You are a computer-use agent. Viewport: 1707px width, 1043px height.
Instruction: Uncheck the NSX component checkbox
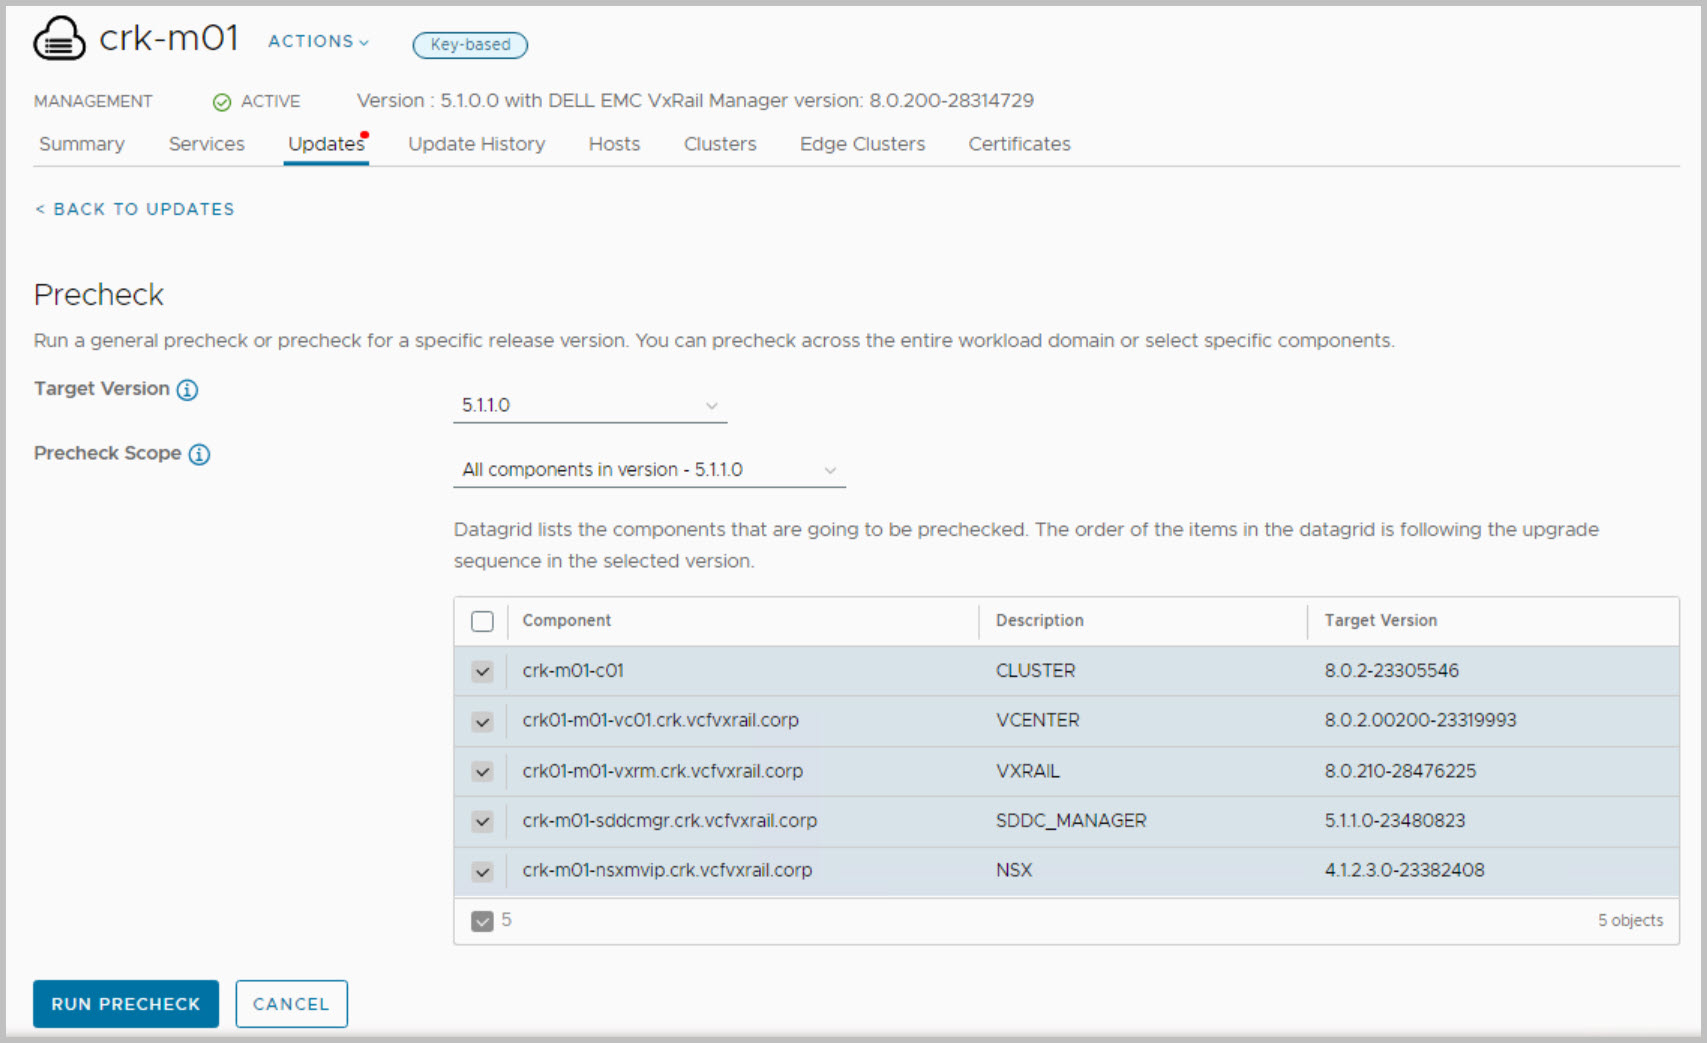pyautogui.click(x=482, y=871)
